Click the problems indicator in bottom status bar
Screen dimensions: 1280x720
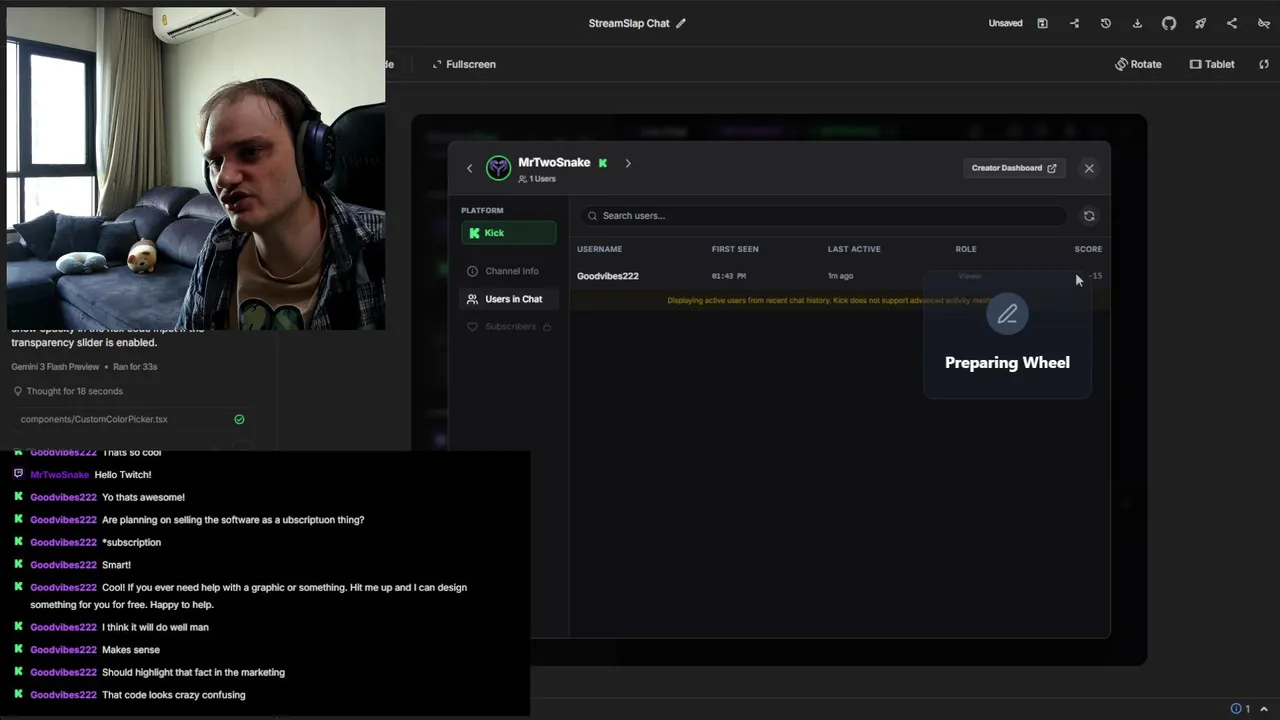coord(1240,709)
